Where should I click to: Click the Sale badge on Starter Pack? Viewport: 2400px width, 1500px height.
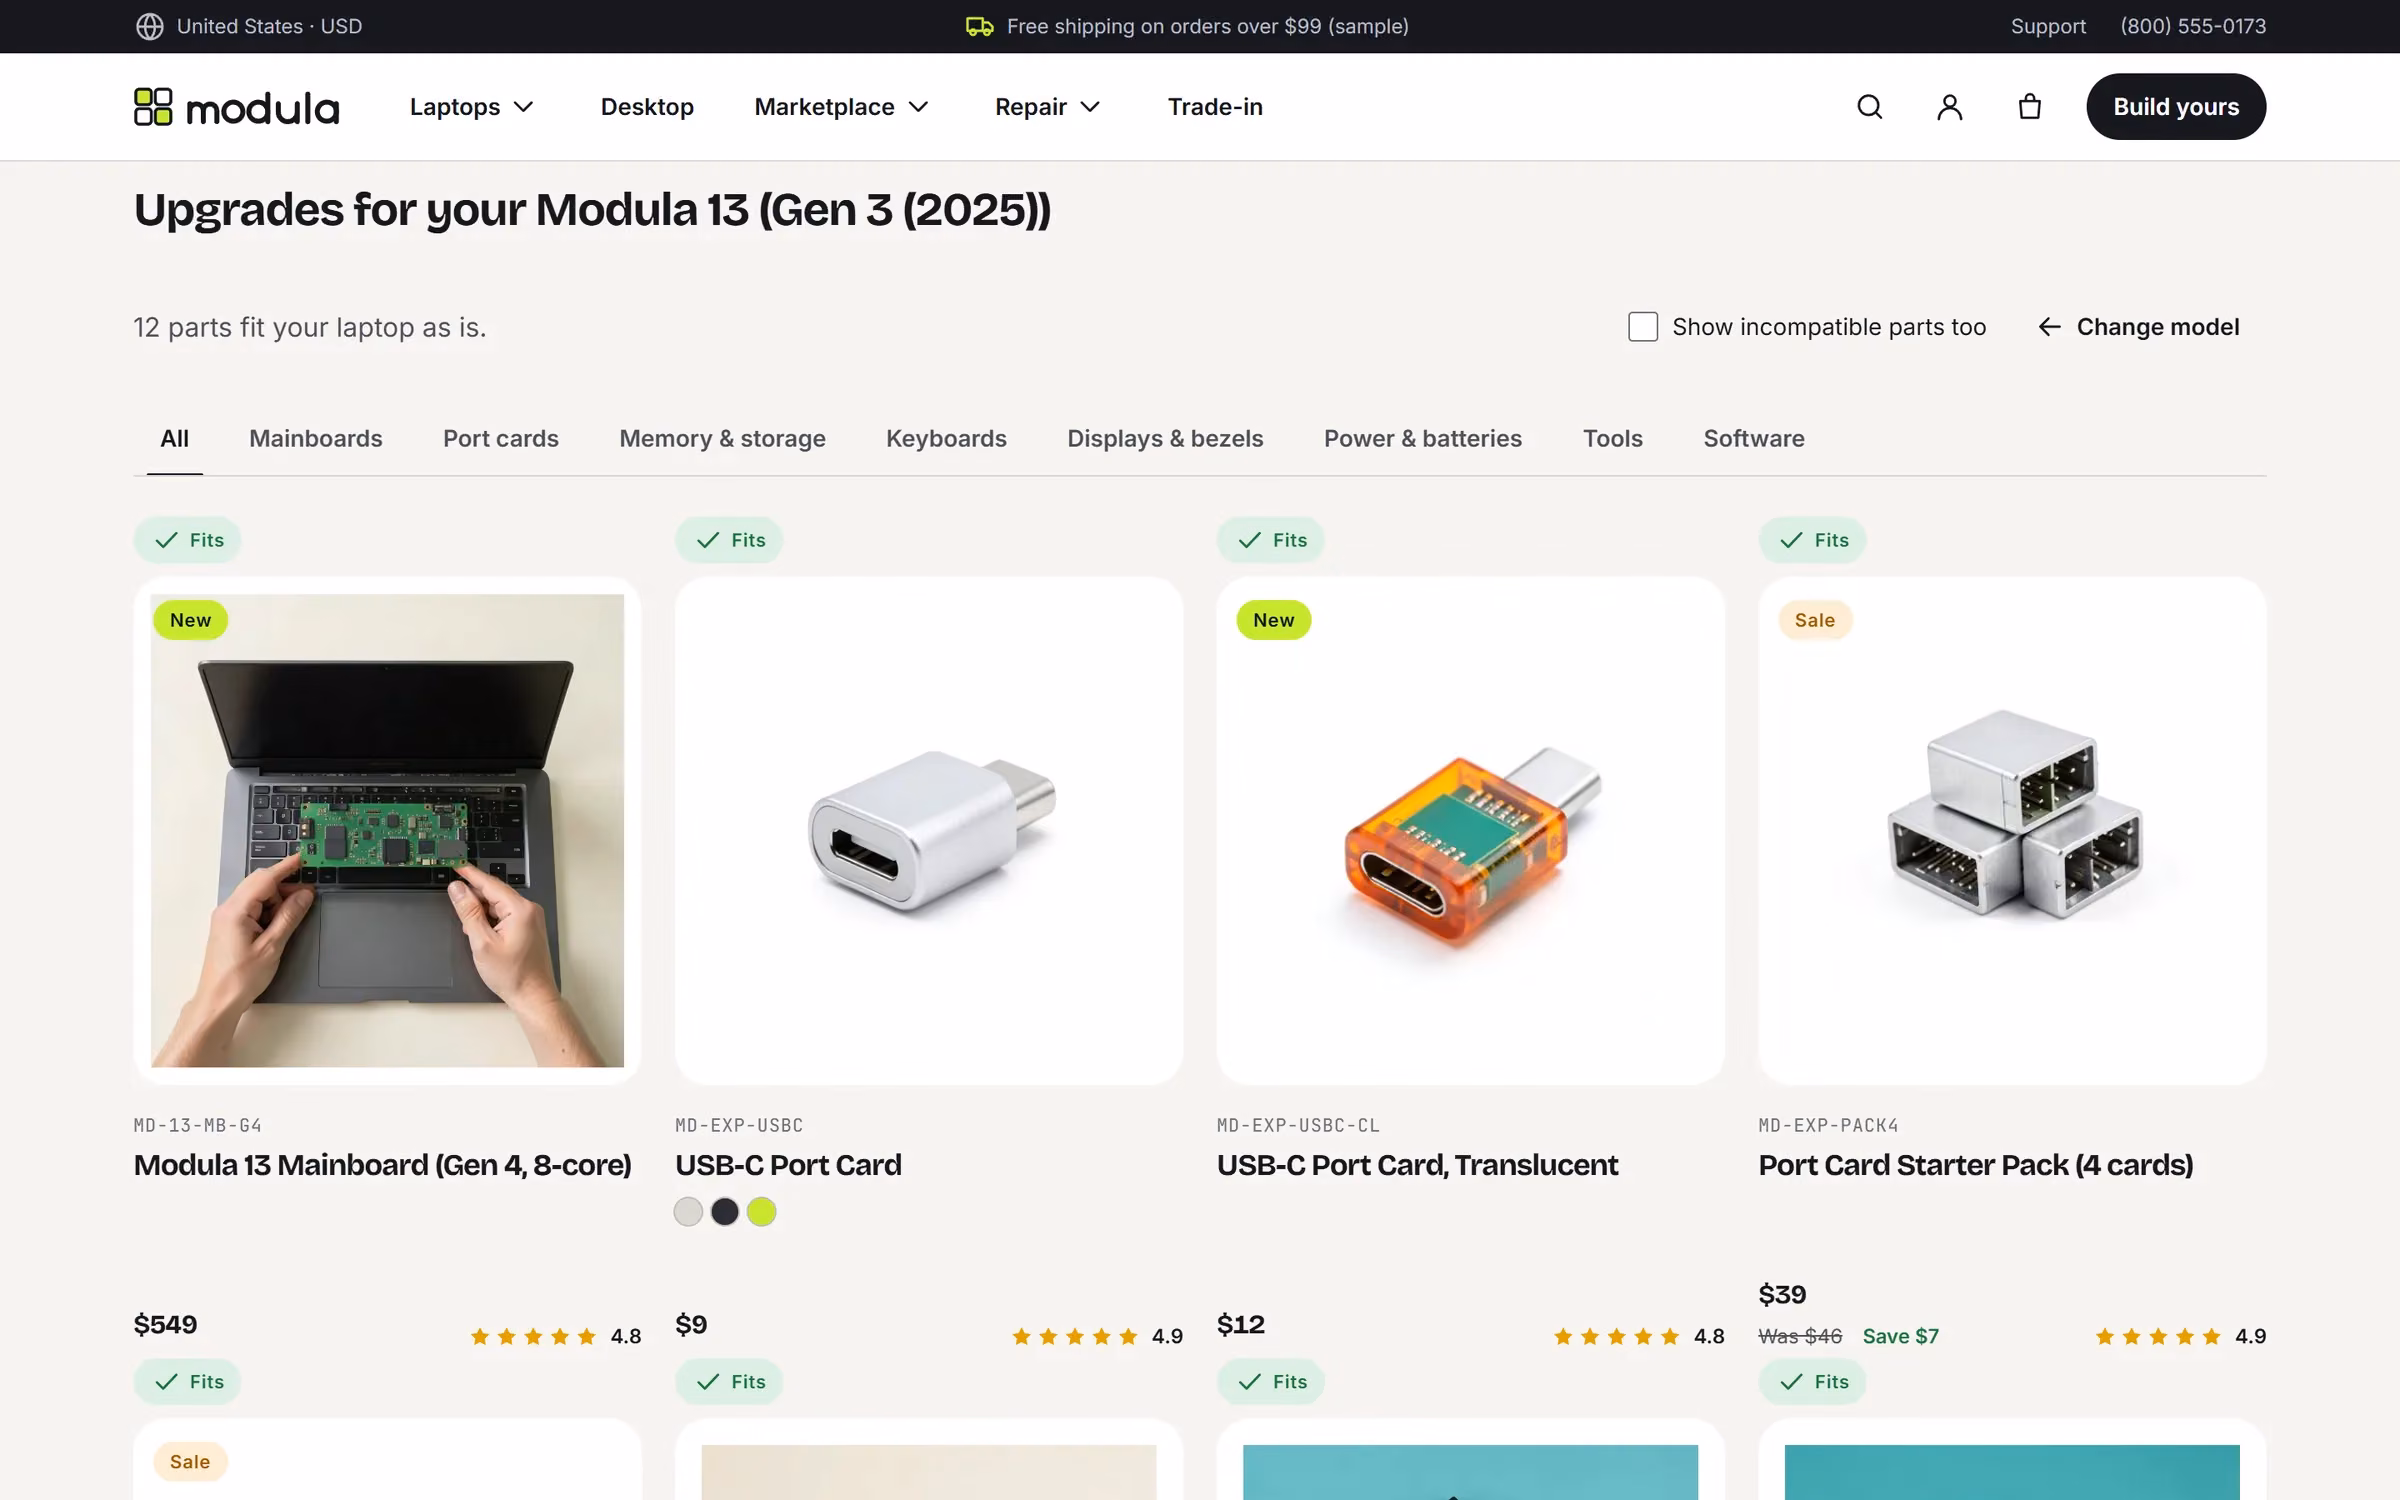[x=1814, y=620]
